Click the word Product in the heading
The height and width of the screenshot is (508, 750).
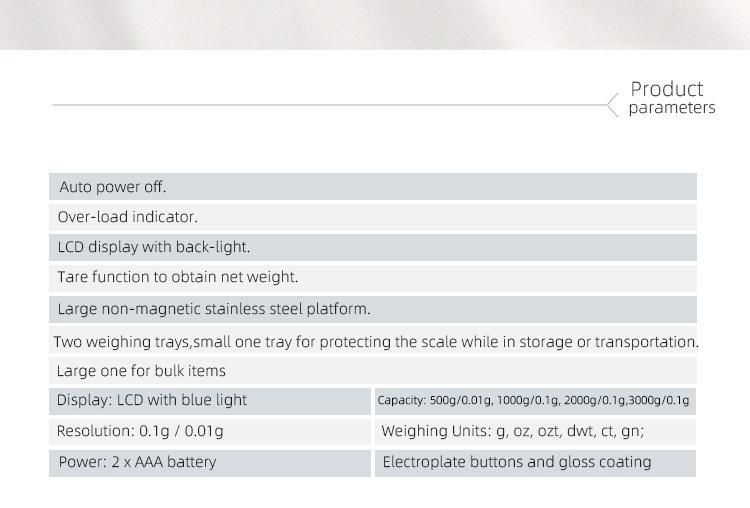pos(667,89)
